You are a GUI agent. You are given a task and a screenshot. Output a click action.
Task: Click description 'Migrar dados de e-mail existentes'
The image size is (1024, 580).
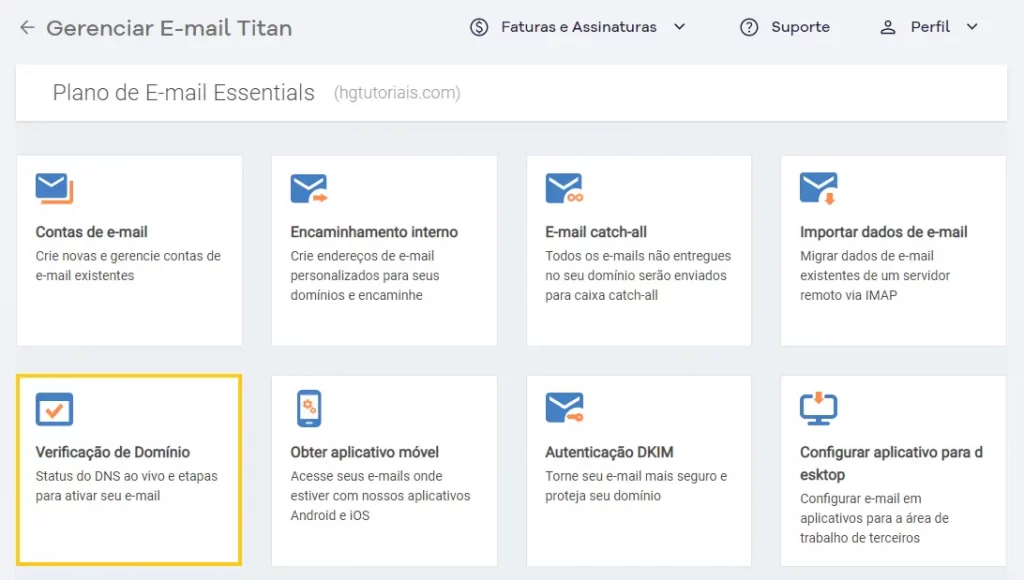(x=875, y=276)
